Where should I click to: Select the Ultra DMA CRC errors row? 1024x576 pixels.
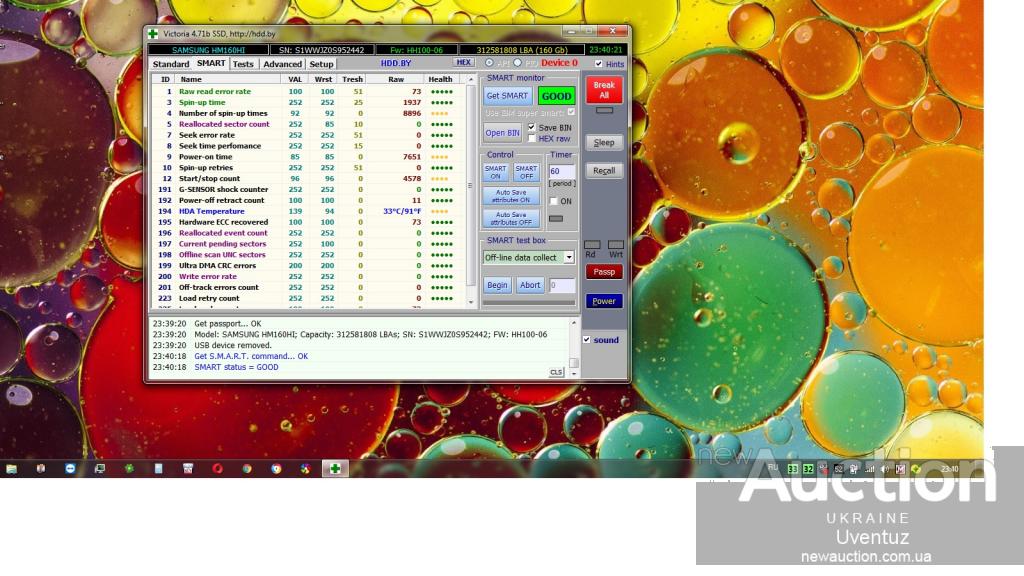coord(308,265)
